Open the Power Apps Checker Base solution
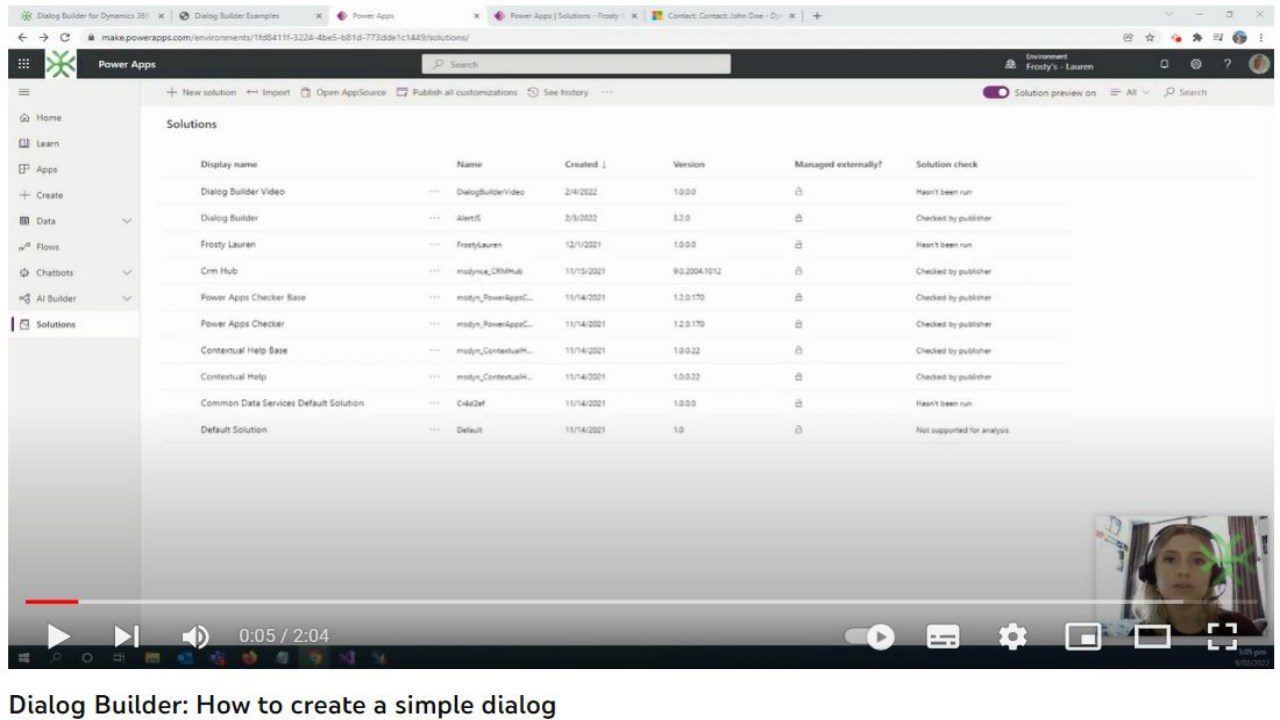The image size is (1280, 720). click(x=253, y=297)
